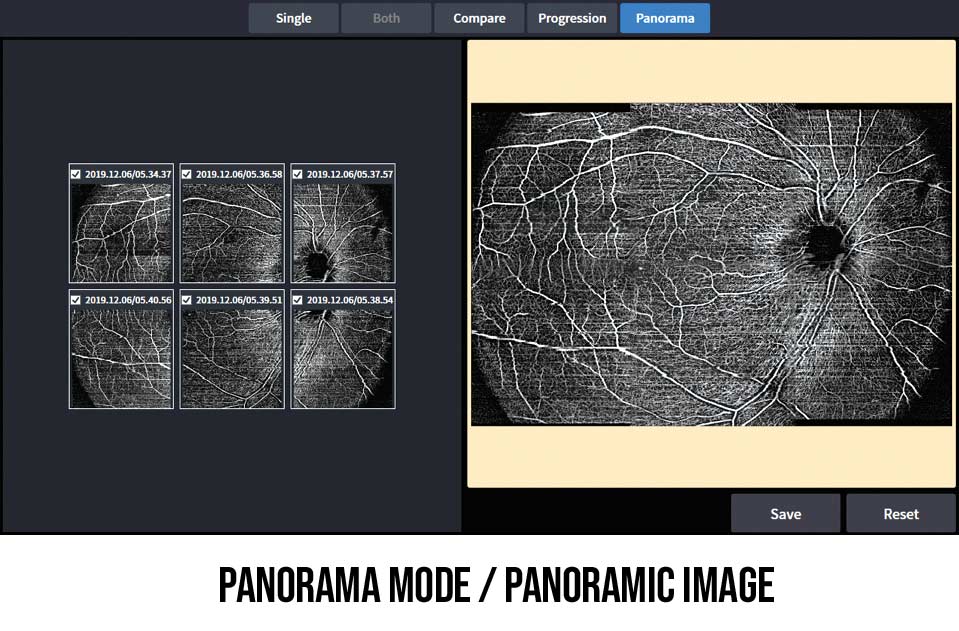This screenshot has height=631, width=959.
Task: Select the 05.40.56 scan thumbnail image
Action: [121, 358]
